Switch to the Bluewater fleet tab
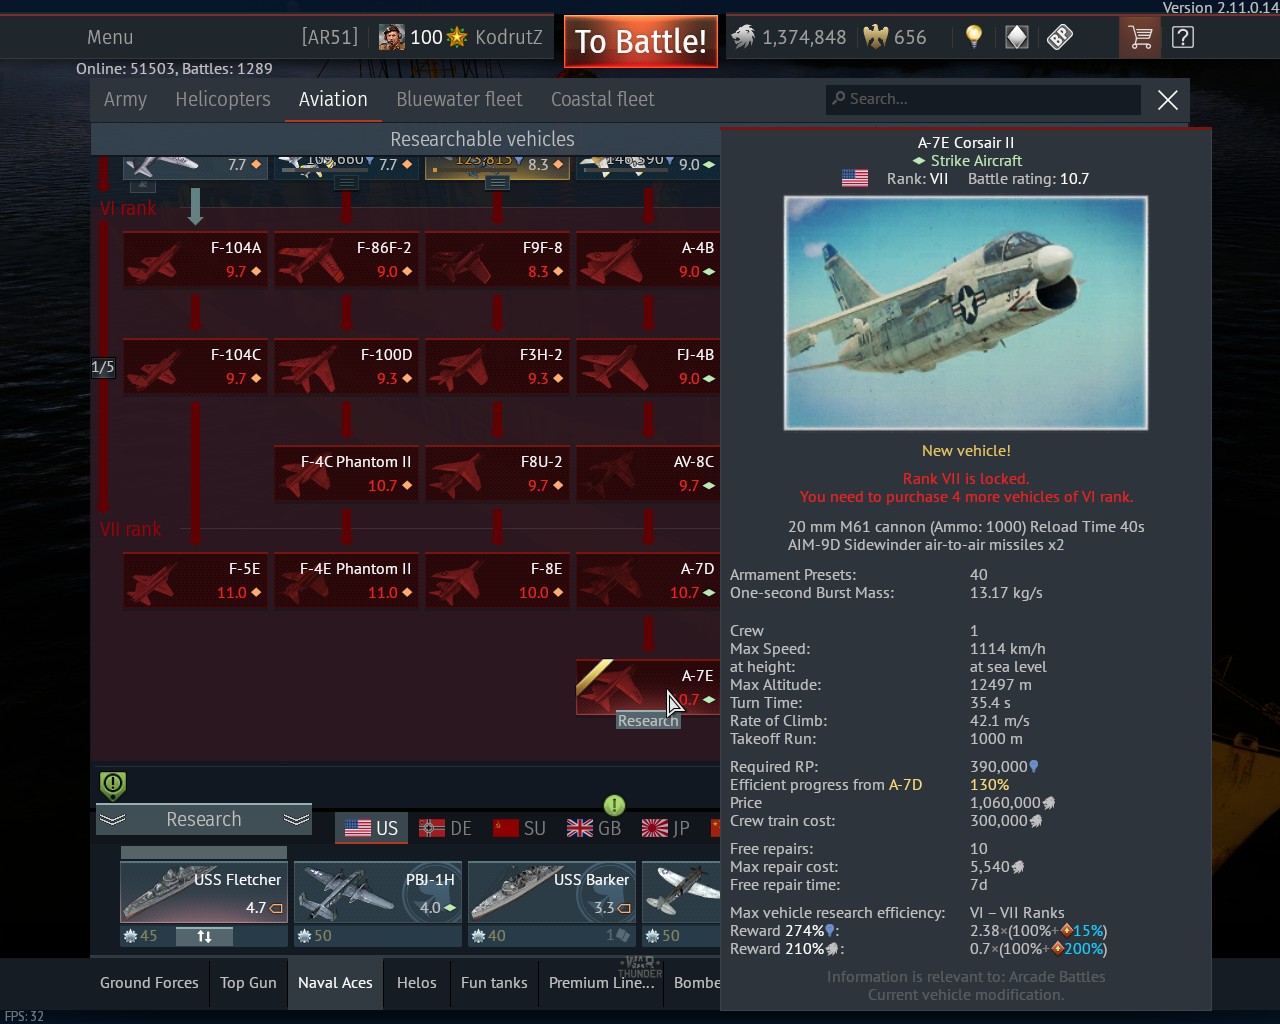 click(459, 99)
